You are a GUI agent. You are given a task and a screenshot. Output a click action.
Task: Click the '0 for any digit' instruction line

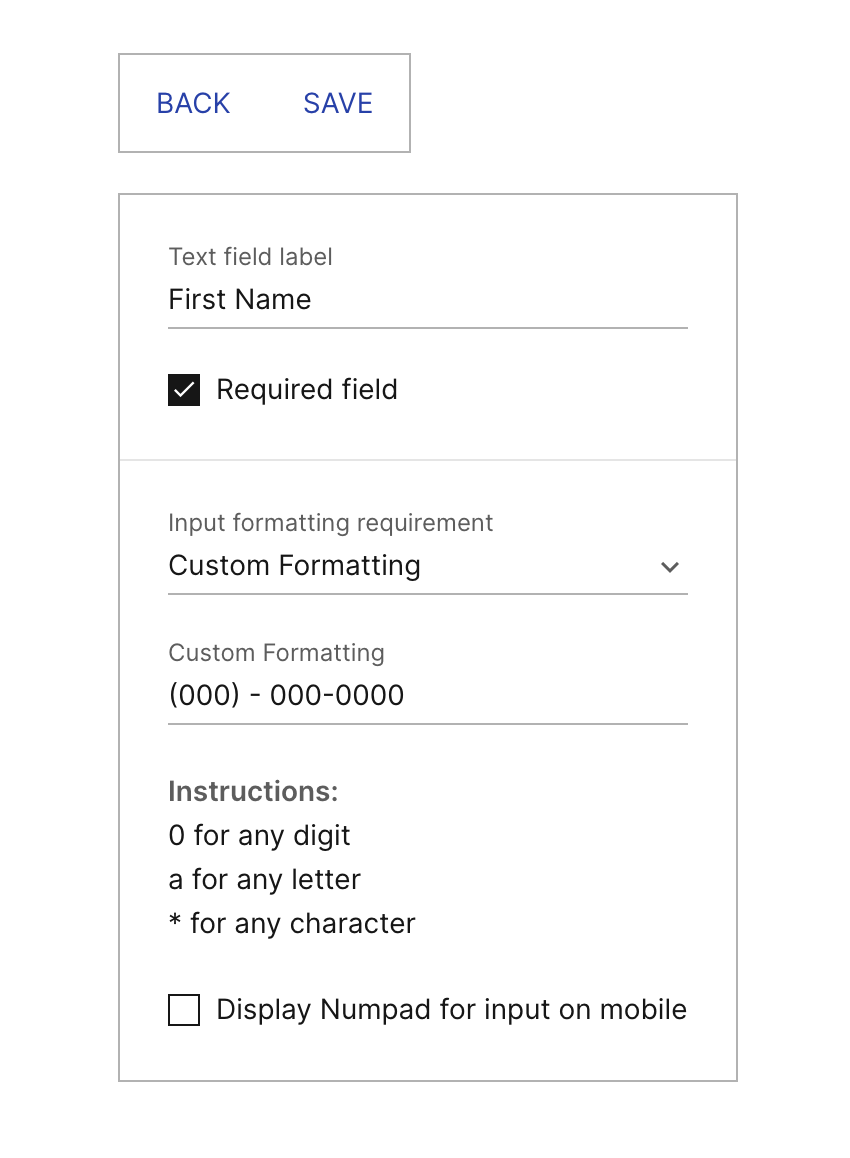click(259, 835)
